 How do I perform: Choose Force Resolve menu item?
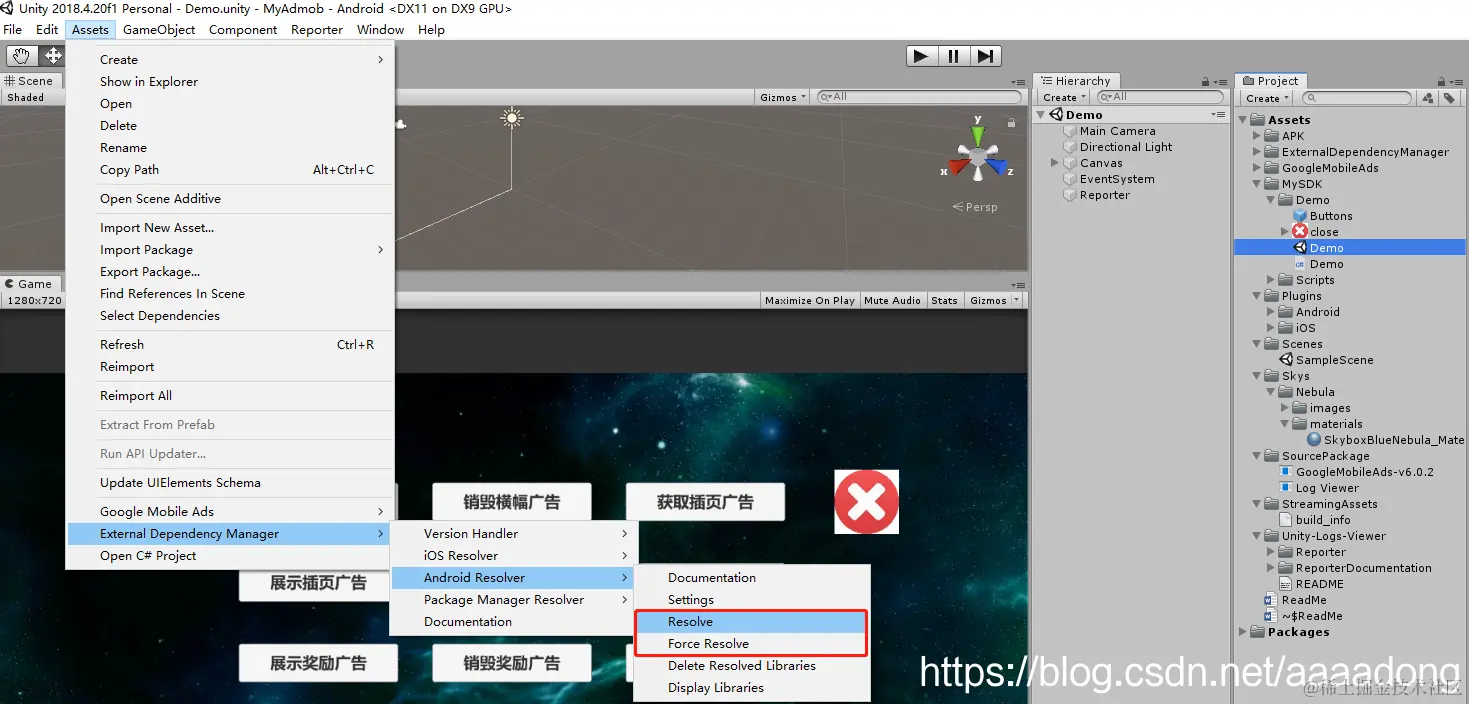(752, 644)
